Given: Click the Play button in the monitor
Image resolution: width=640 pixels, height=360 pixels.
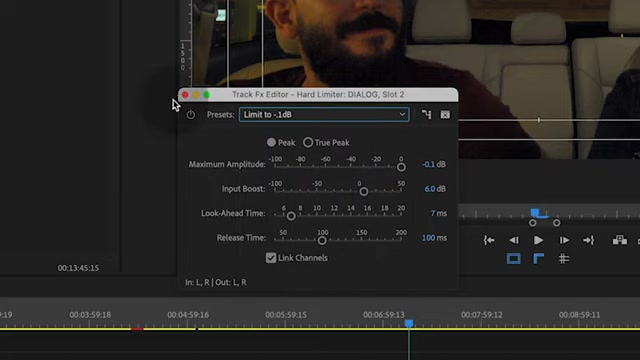Looking at the screenshot, I should [x=538, y=240].
